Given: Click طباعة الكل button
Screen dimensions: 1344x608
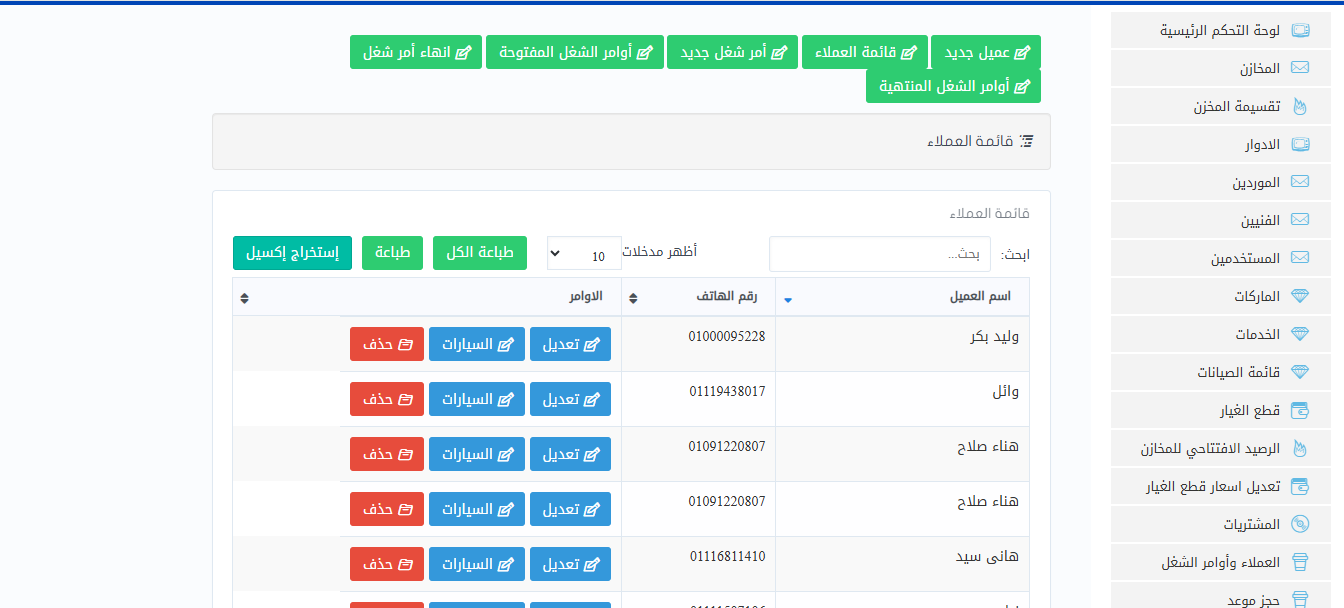Looking at the screenshot, I should pyautogui.click(x=480, y=253).
